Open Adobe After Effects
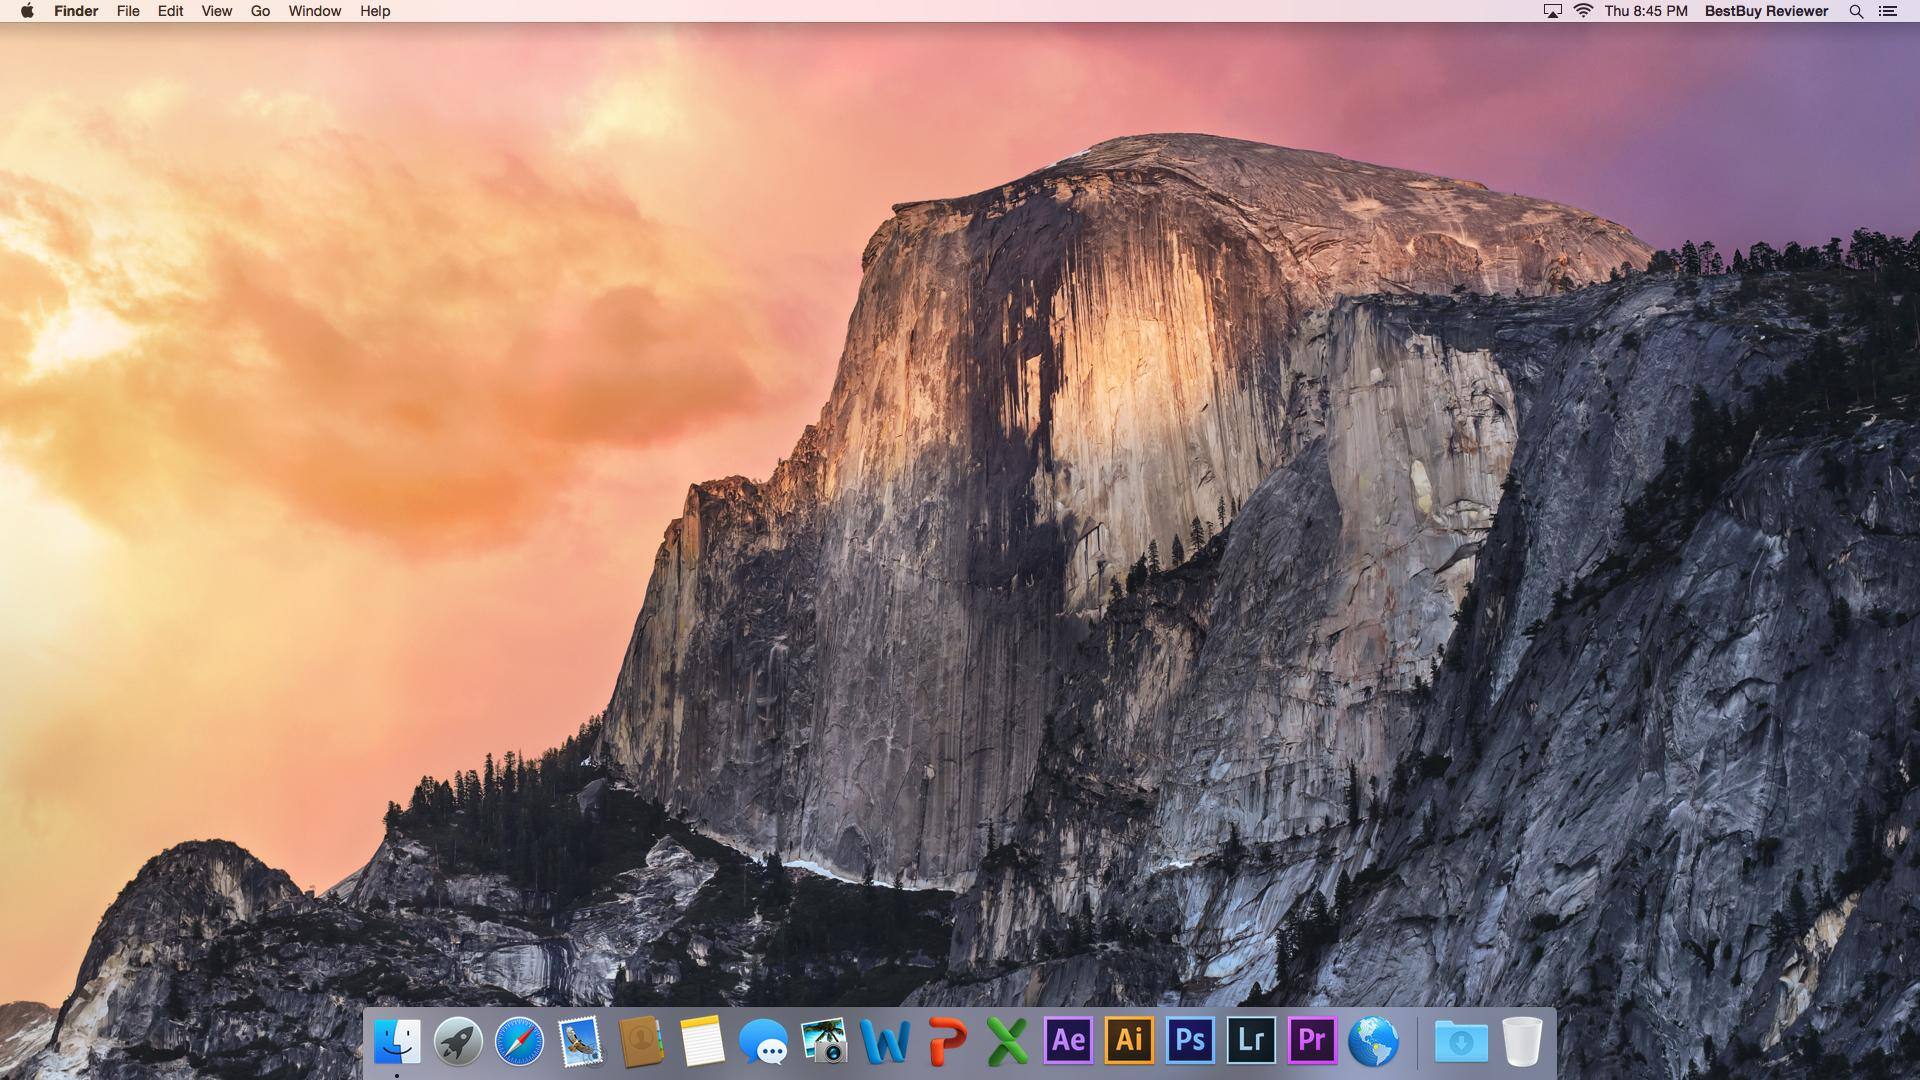Viewport: 1920px width, 1080px height. point(1069,1039)
